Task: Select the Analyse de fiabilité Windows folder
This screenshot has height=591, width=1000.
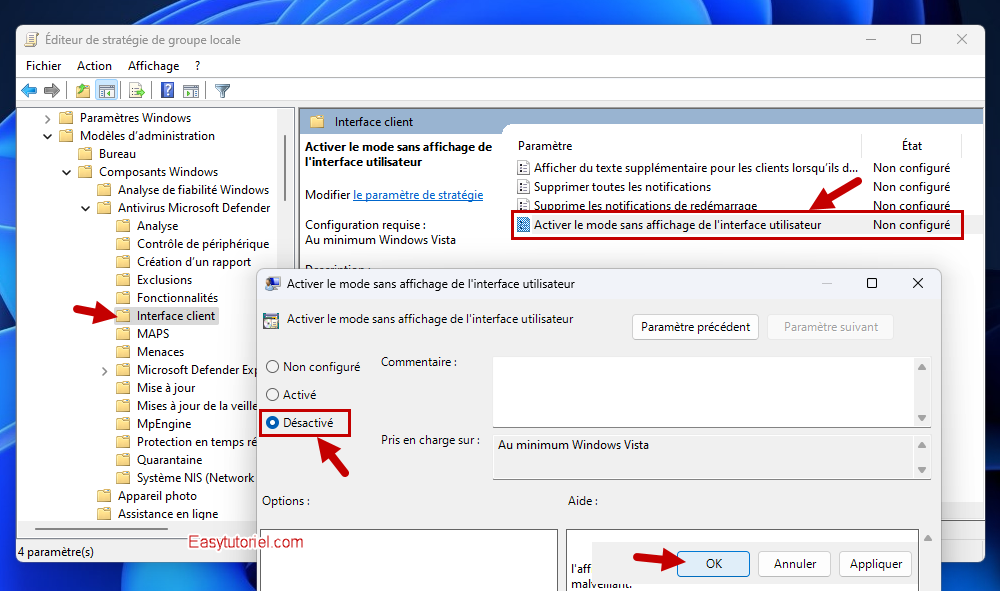Action: click(x=193, y=190)
